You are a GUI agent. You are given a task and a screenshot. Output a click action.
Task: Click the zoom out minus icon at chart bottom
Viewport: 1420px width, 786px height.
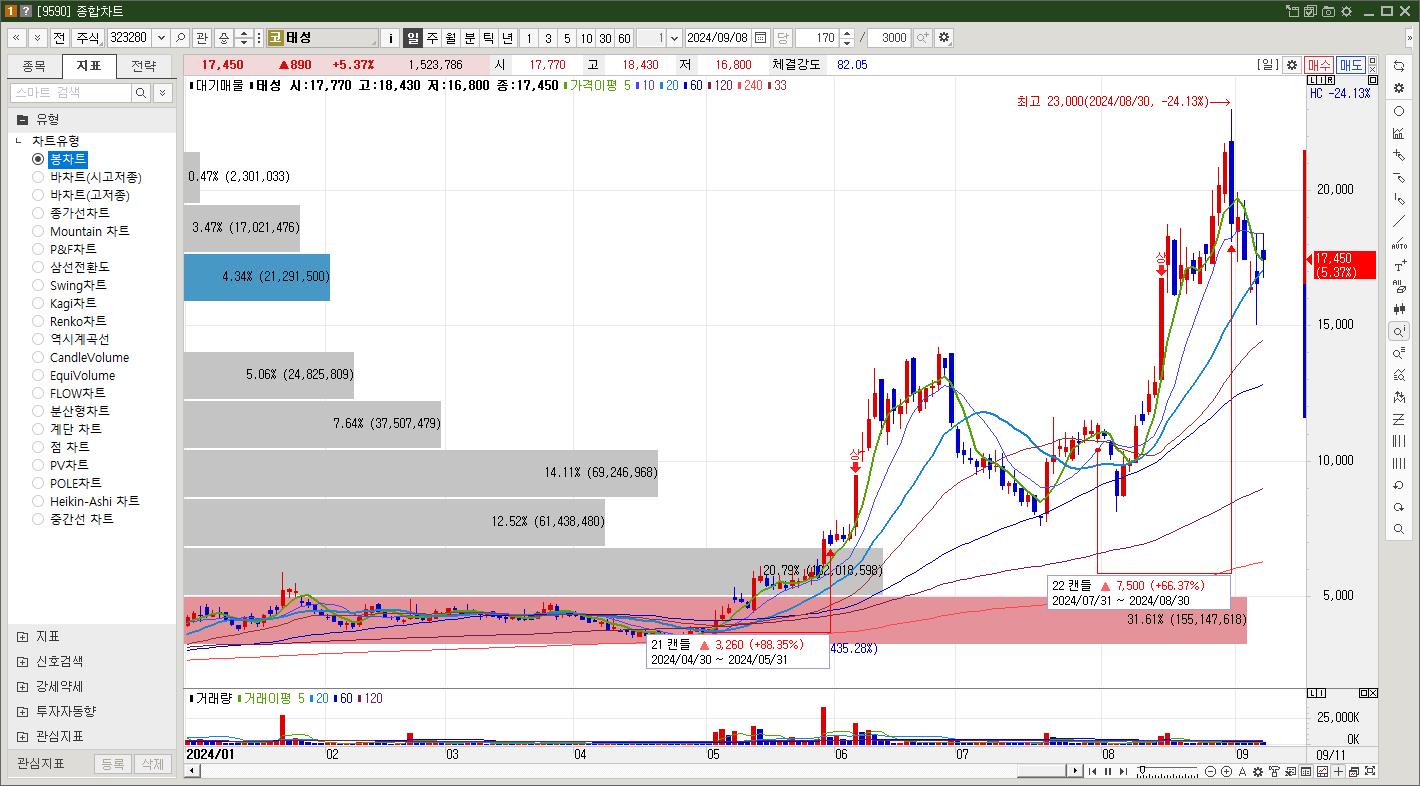coord(1211,772)
